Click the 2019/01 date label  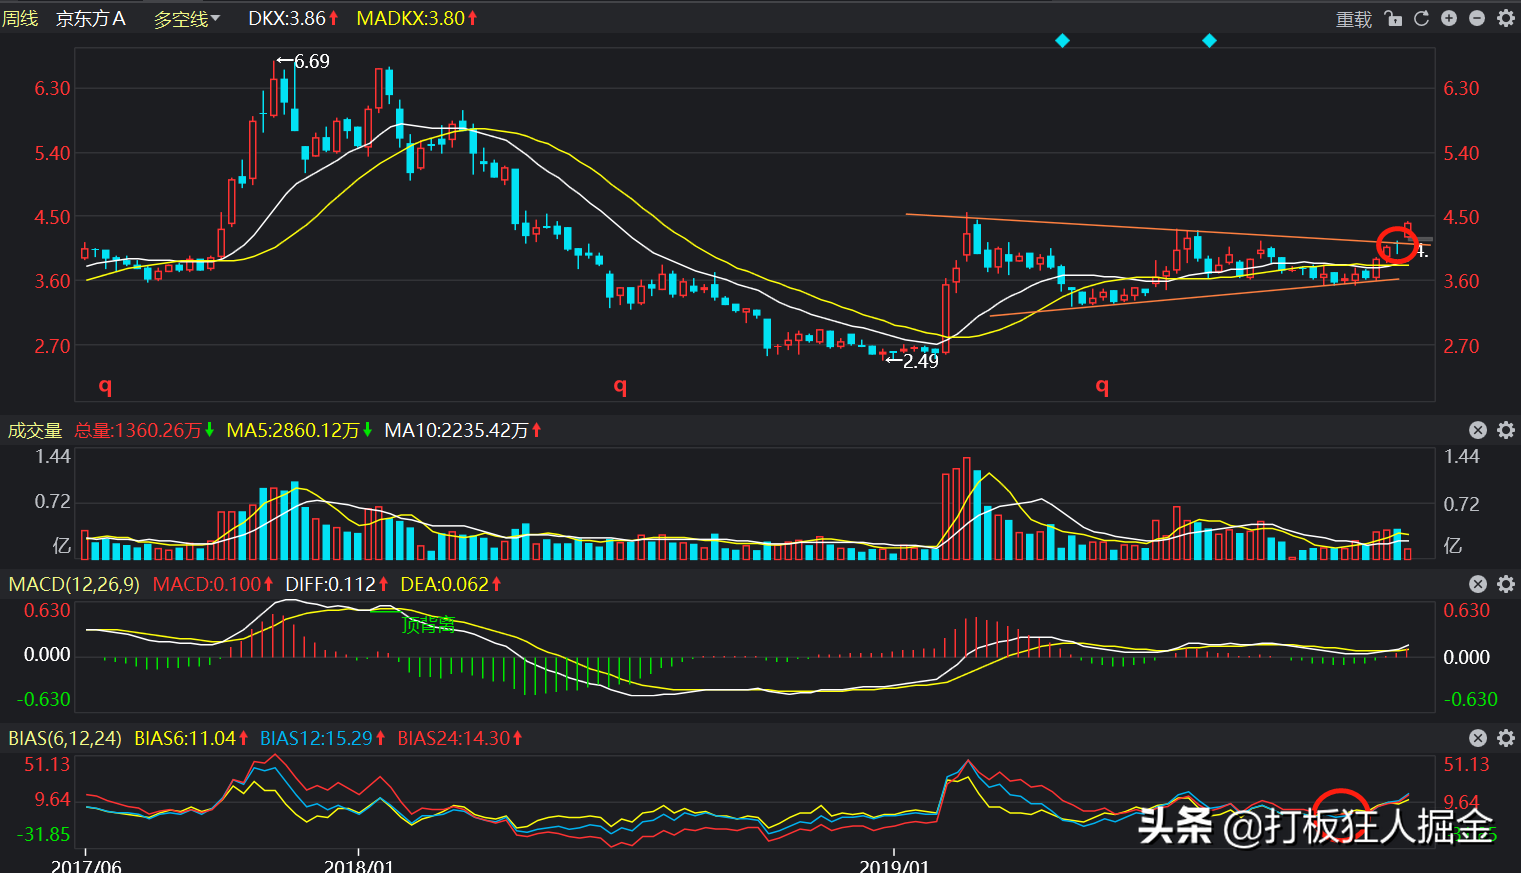tap(894, 864)
